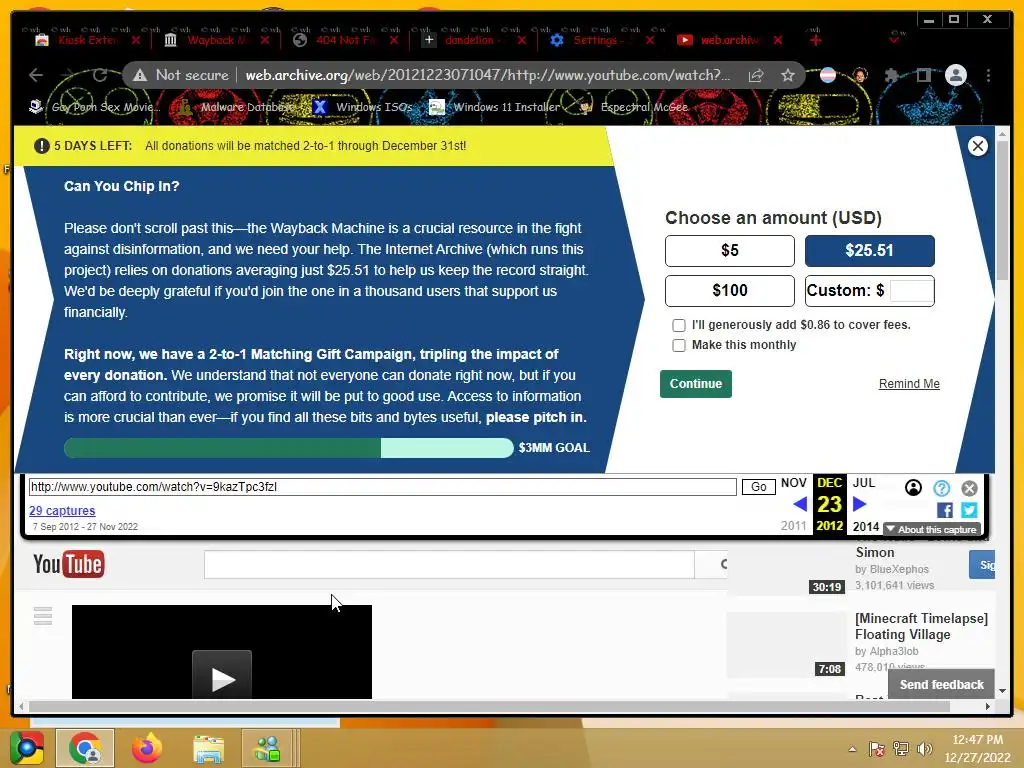1024x768 pixels.
Task: Click Remind Me link
Action: 909,384
